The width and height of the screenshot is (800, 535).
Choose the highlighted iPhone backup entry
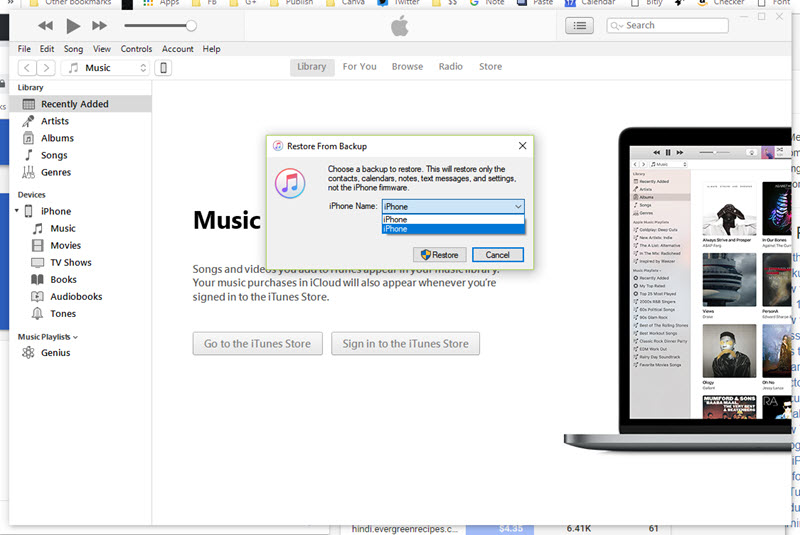click(453, 229)
